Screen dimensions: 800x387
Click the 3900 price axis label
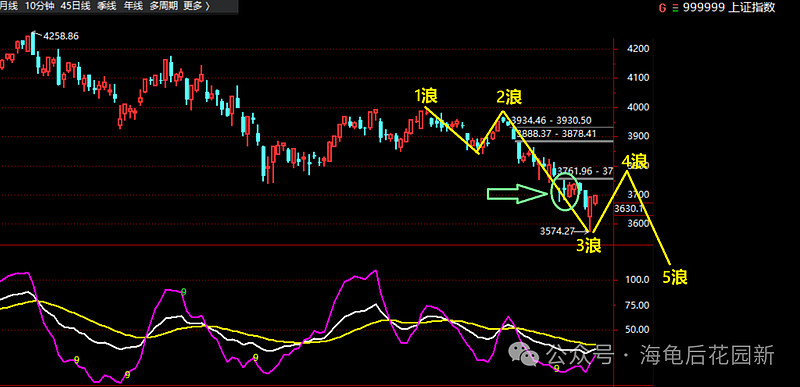[x=638, y=137]
